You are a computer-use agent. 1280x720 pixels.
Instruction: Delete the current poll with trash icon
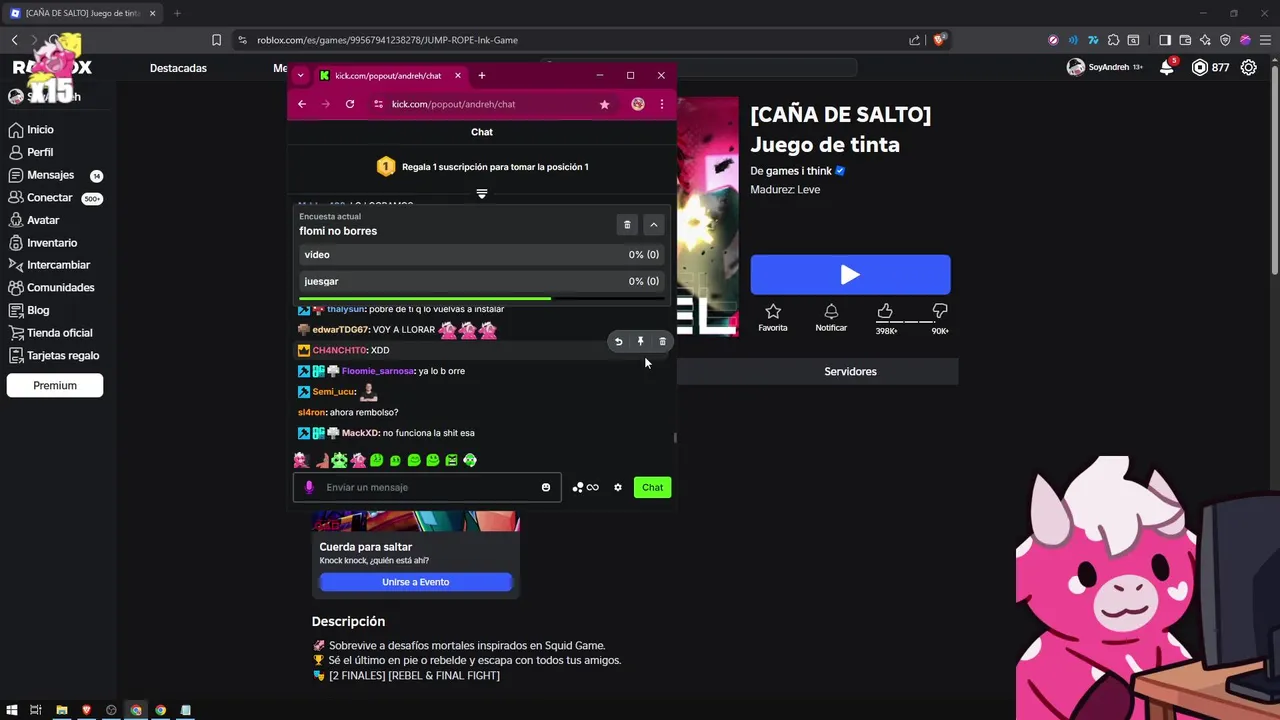tap(627, 225)
